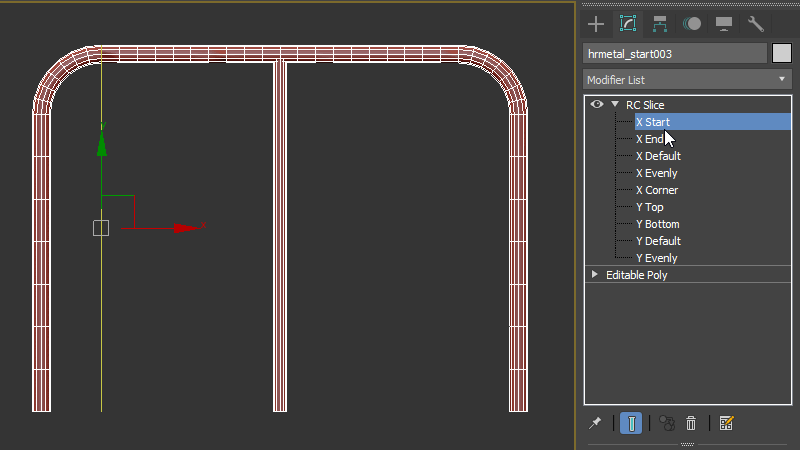Viewport: 800px width, 450px height.
Task: Toggle Show End Result button
Action: point(631,423)
